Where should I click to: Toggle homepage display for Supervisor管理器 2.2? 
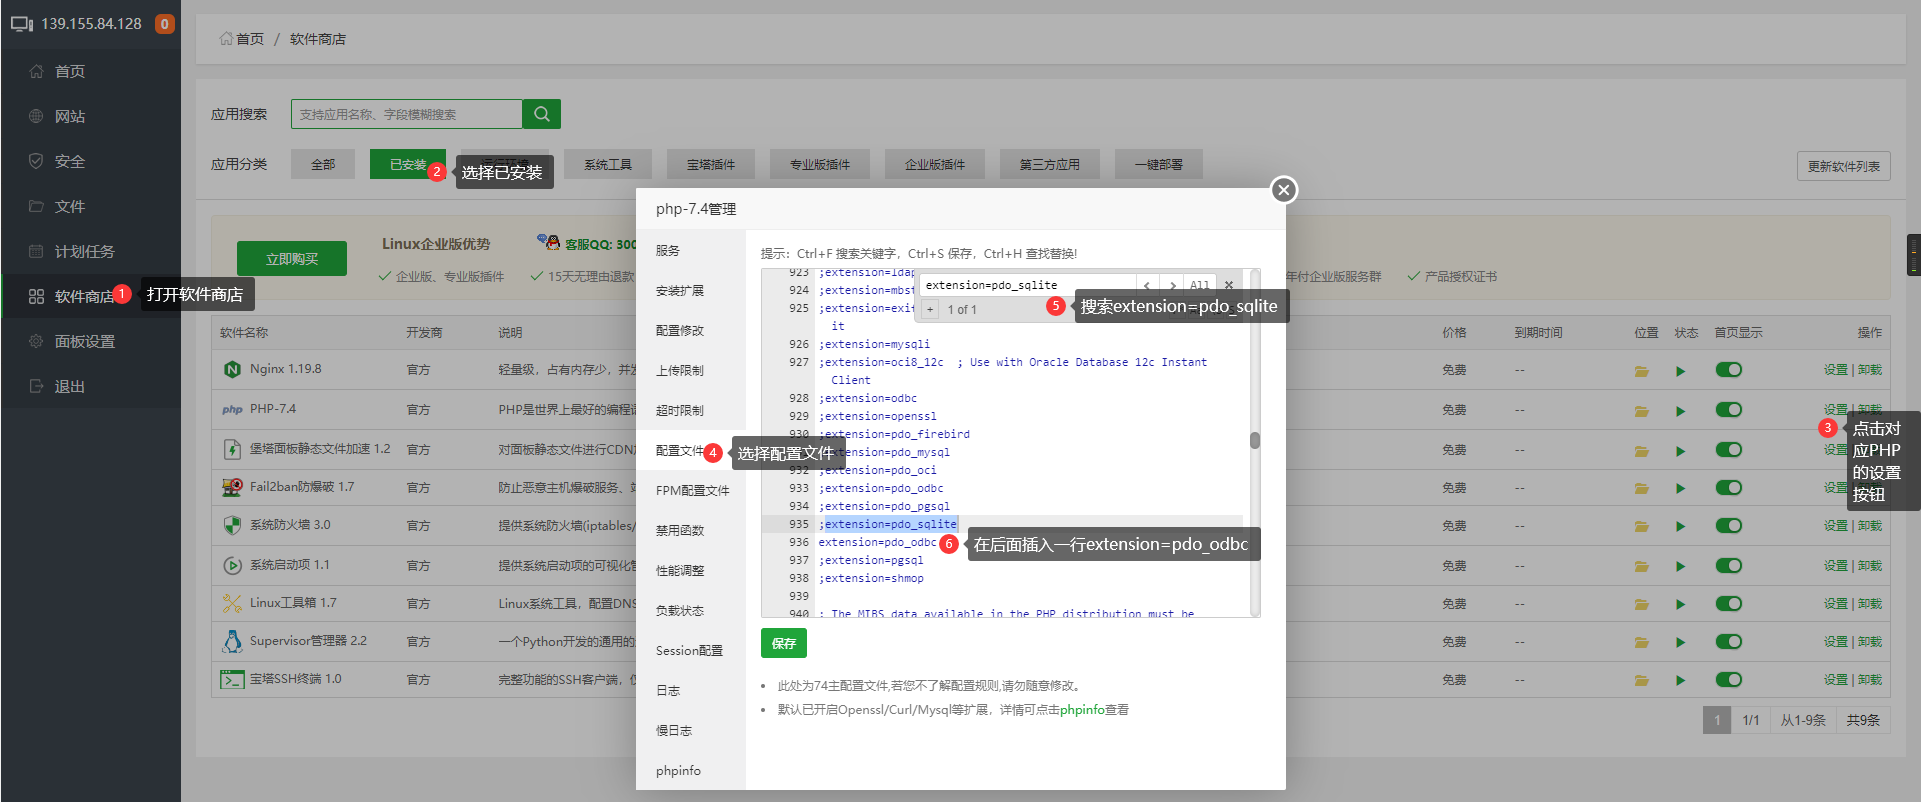tap(1728, 642)
